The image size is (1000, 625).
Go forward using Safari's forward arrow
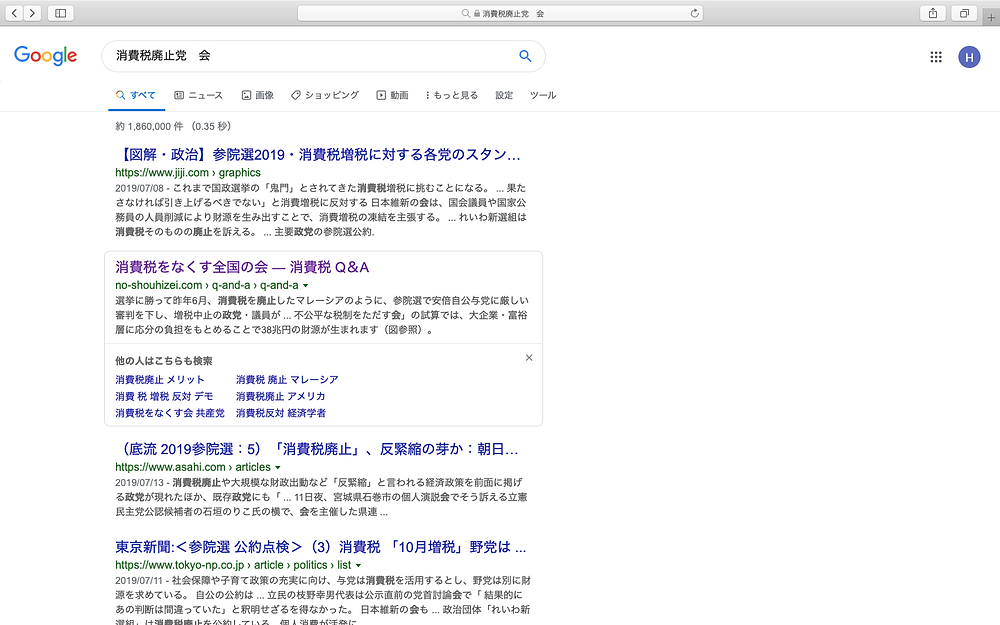33,13
